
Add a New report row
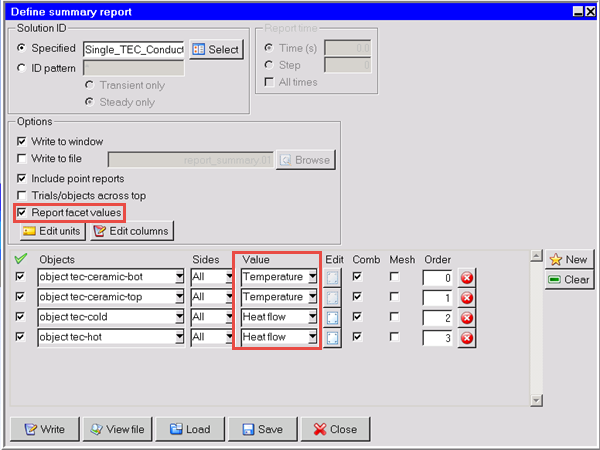(569, 259)
